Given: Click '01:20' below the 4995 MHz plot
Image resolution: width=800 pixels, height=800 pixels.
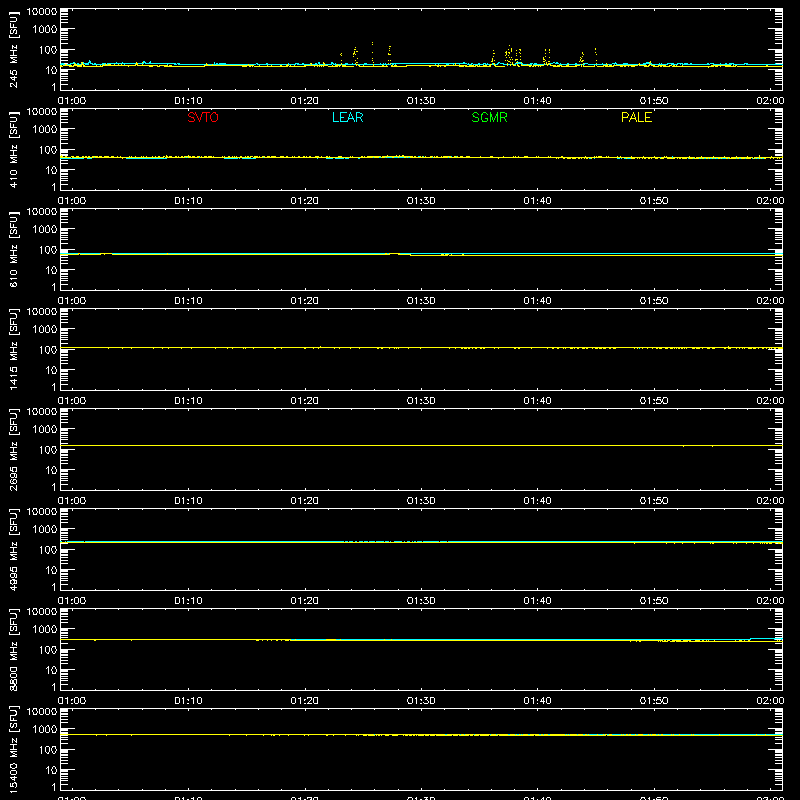Looking at the screenshot, I should pos(305,601).
